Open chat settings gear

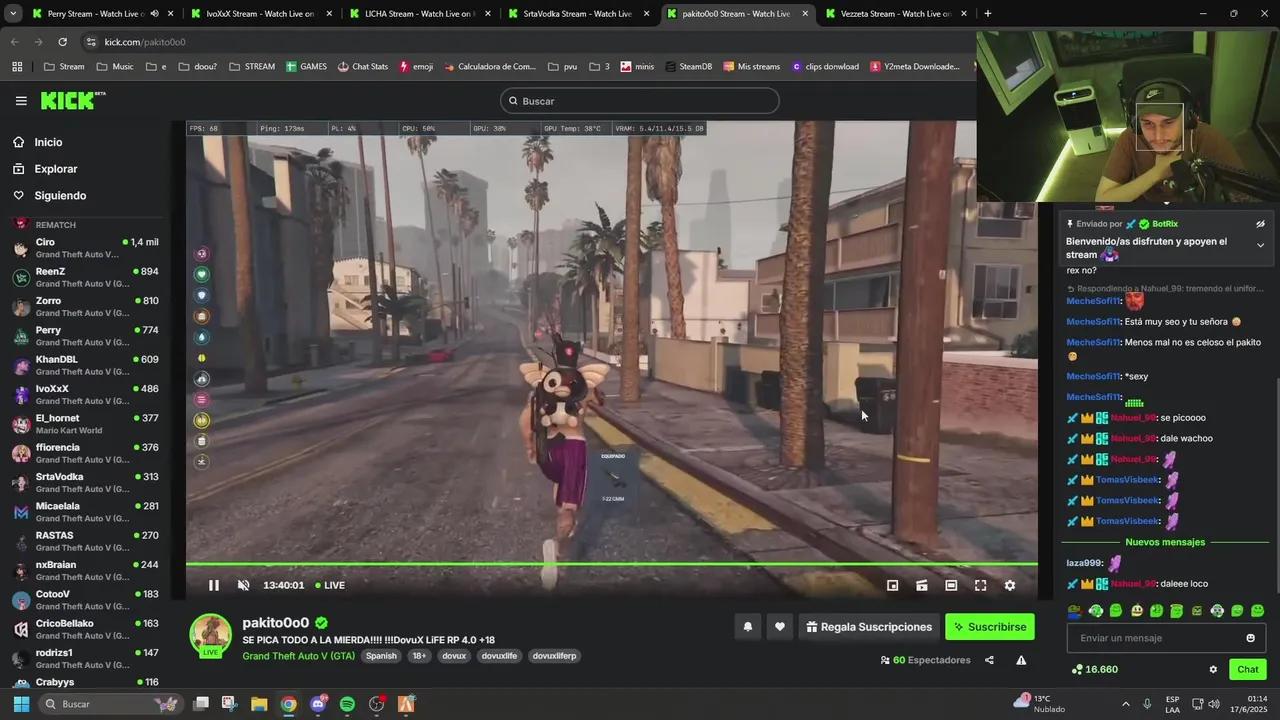point(1213,669)
